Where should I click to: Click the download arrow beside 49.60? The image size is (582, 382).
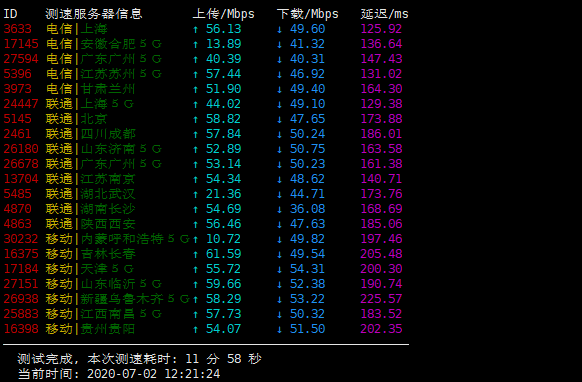(279, 29)
